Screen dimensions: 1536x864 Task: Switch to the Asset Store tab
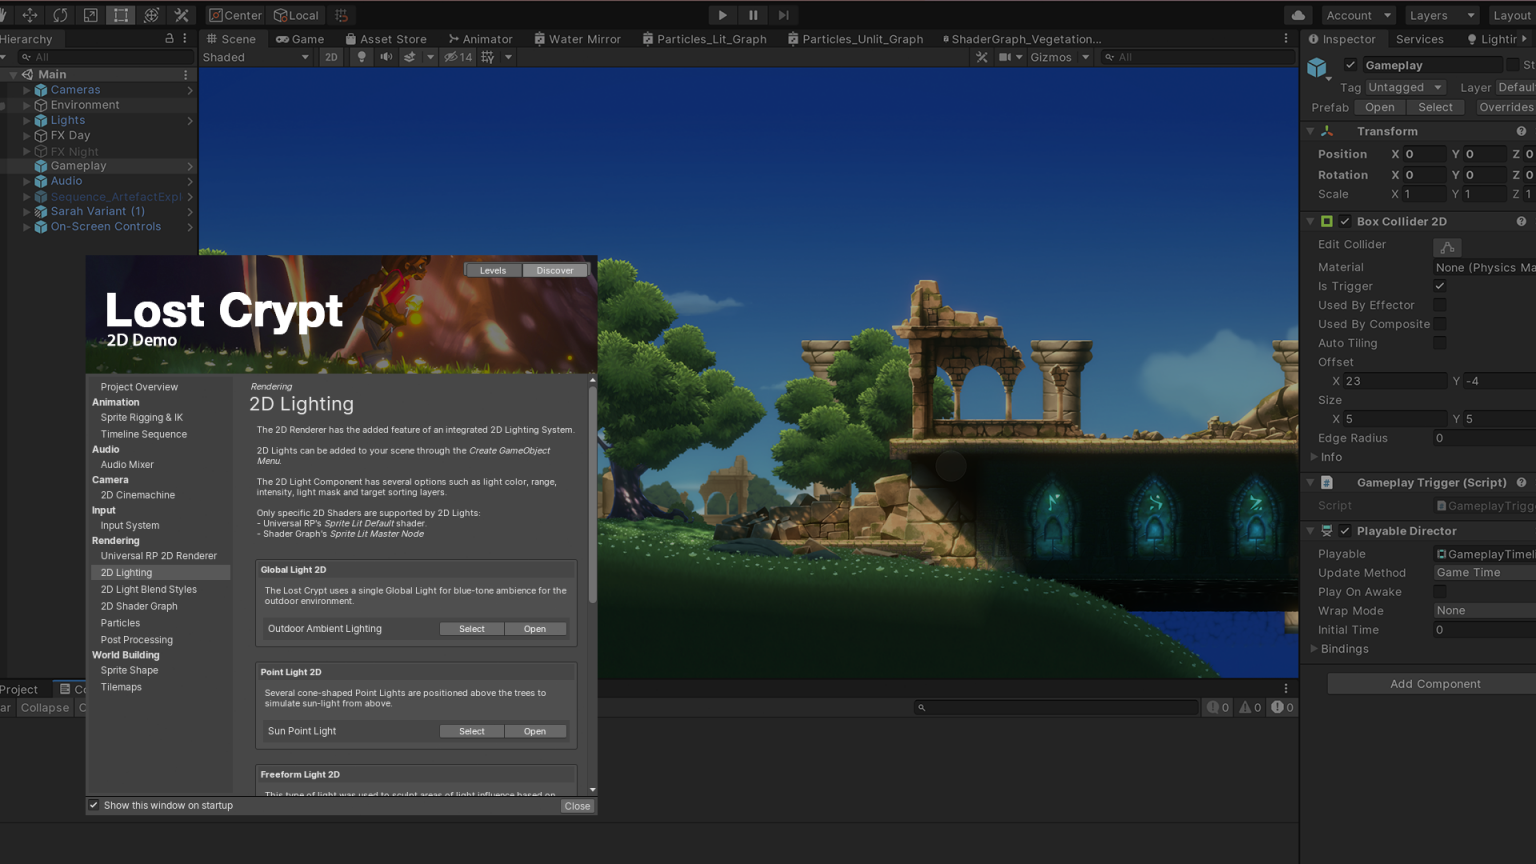(x=386, y=39)
